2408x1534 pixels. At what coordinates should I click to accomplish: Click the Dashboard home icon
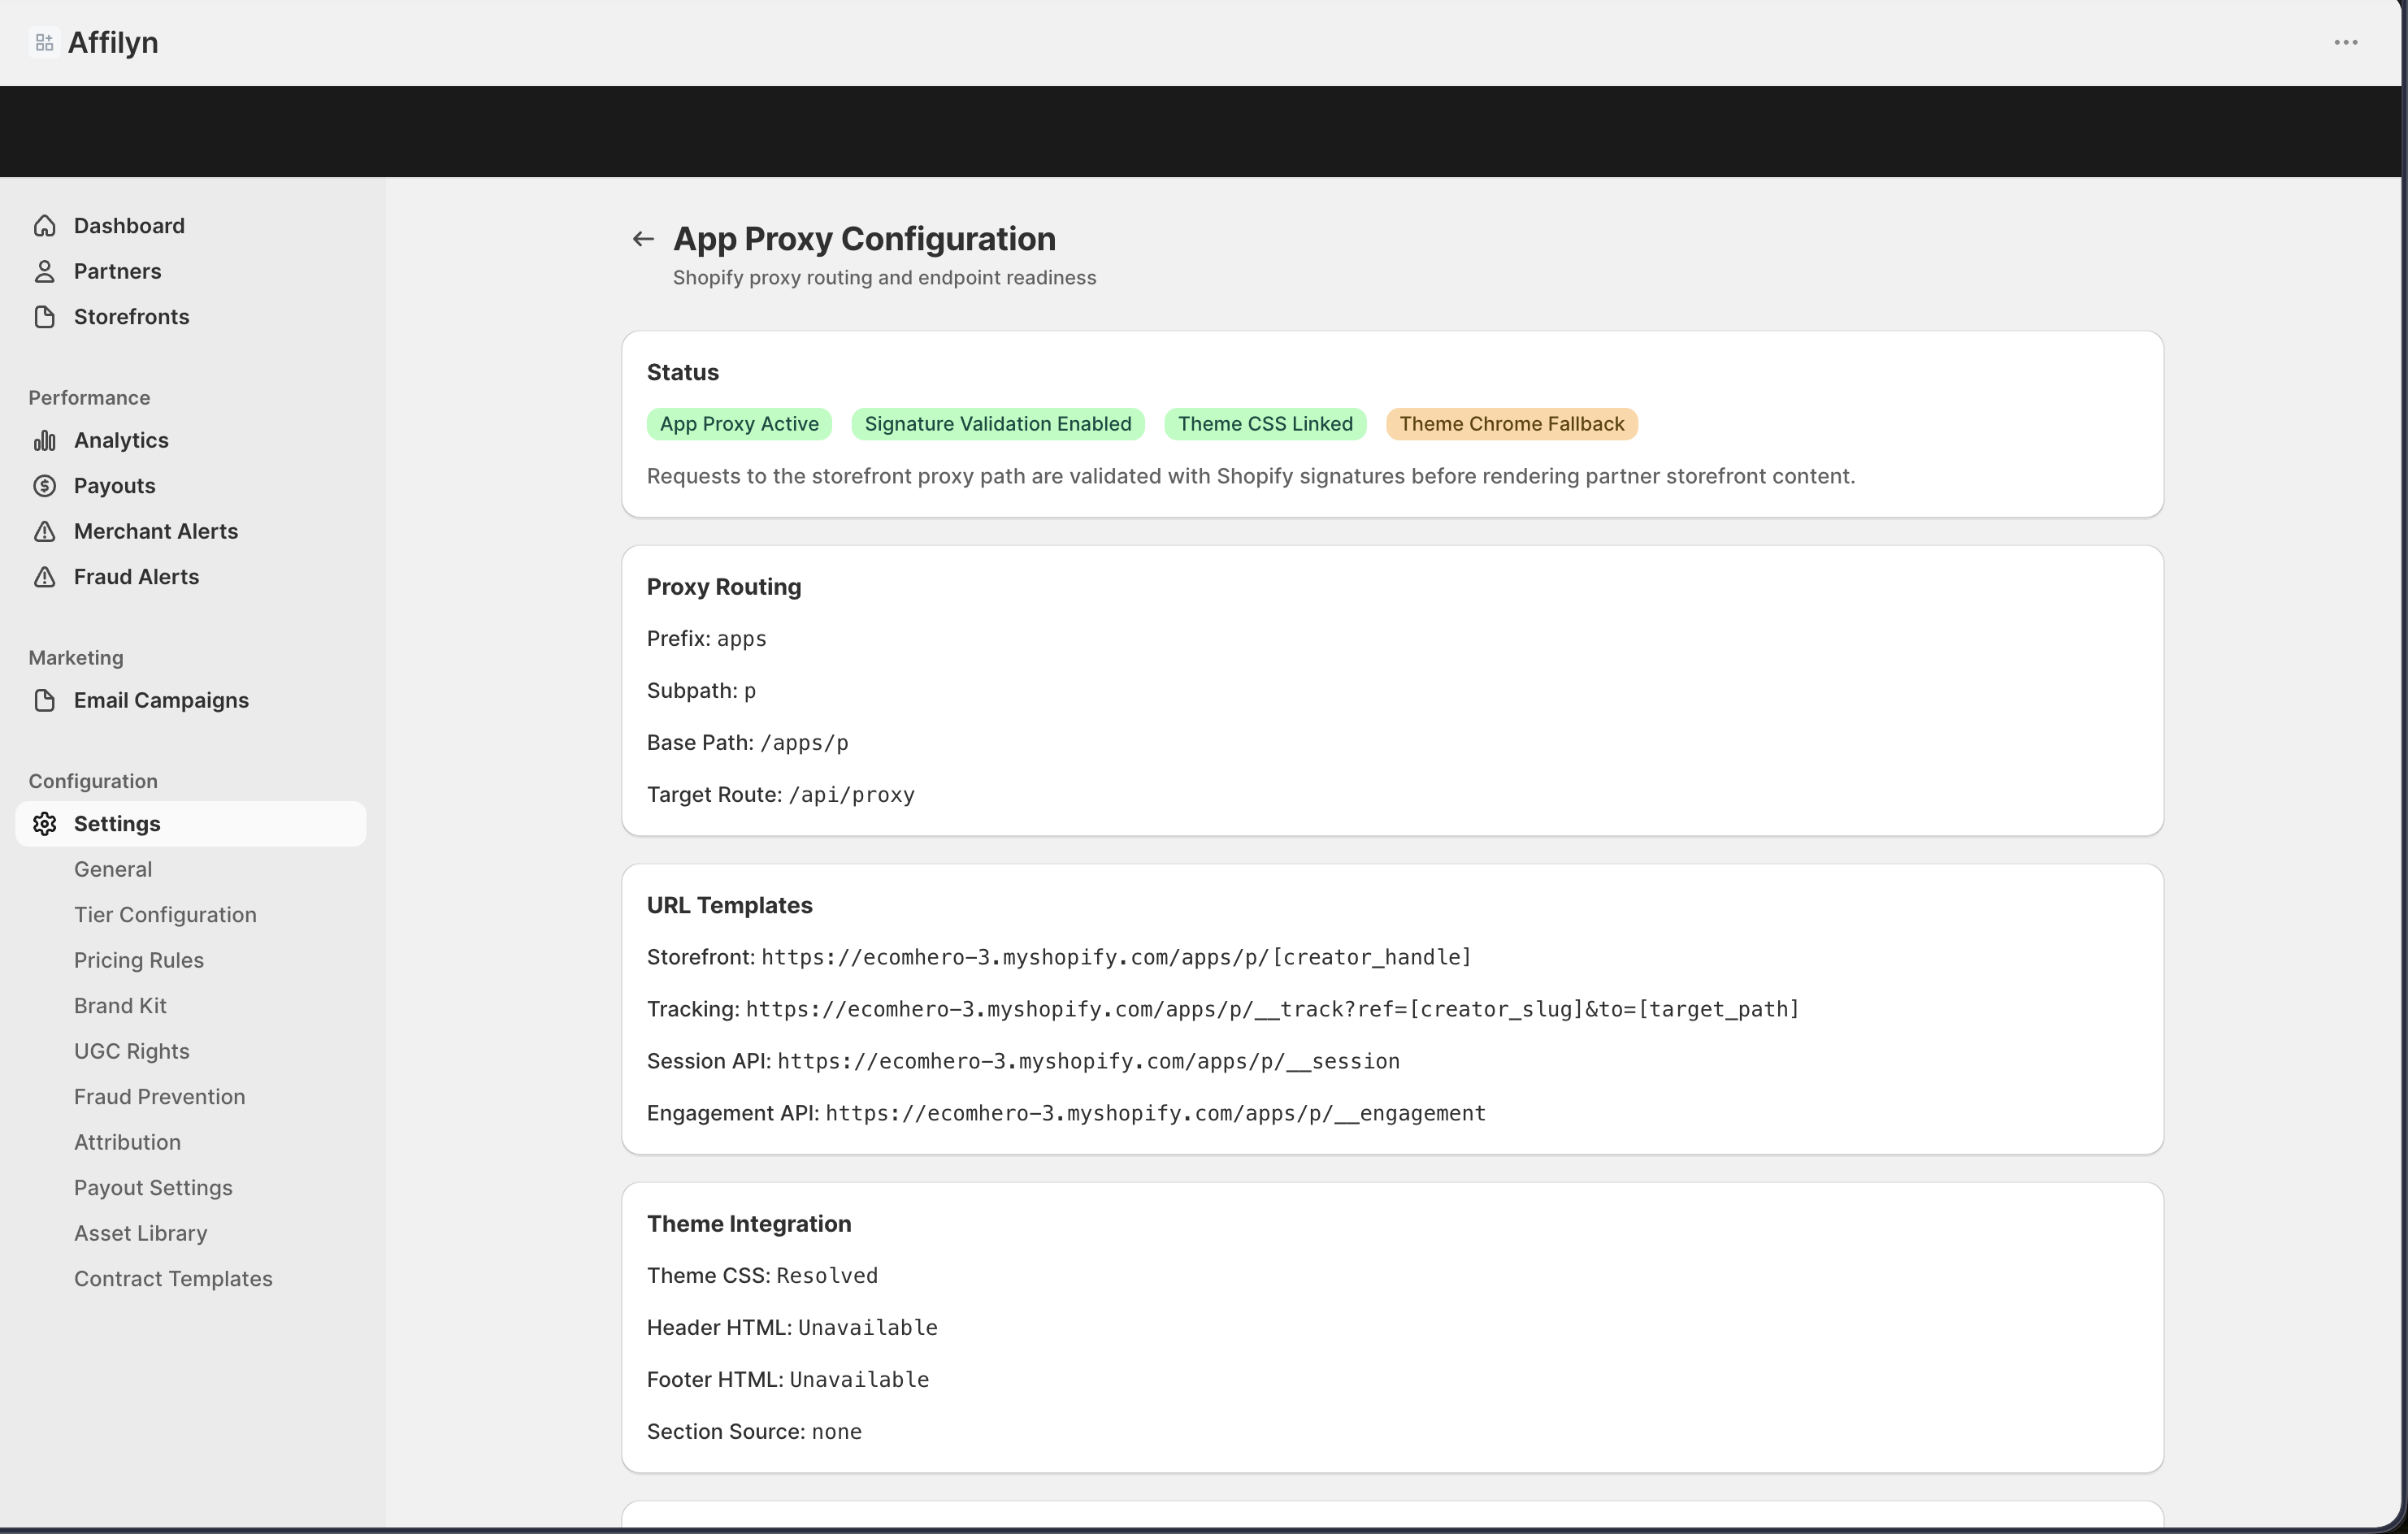[44, 226]
